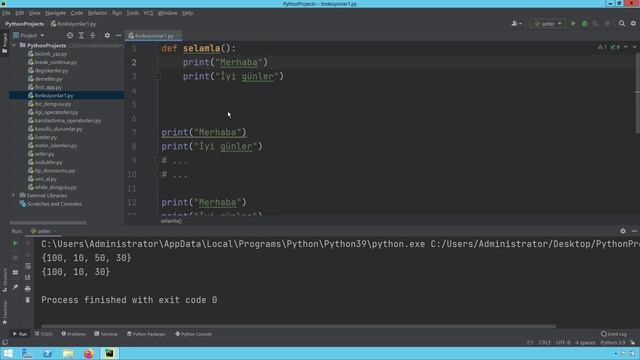Viewport: 640px width, 360px height.
Task: Open the Tools menu
Action: point(133,13)
